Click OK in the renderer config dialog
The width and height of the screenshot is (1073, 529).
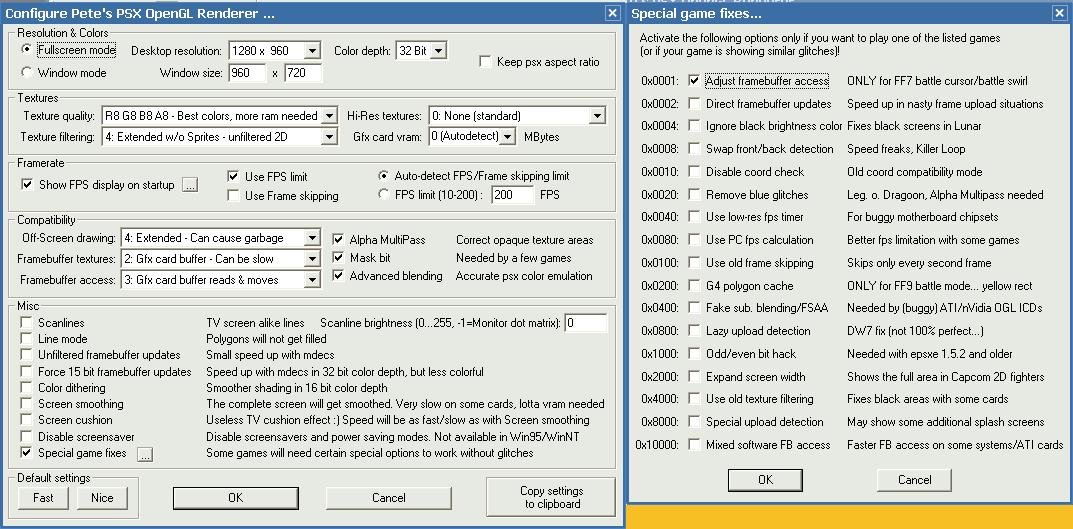(235, 498)
